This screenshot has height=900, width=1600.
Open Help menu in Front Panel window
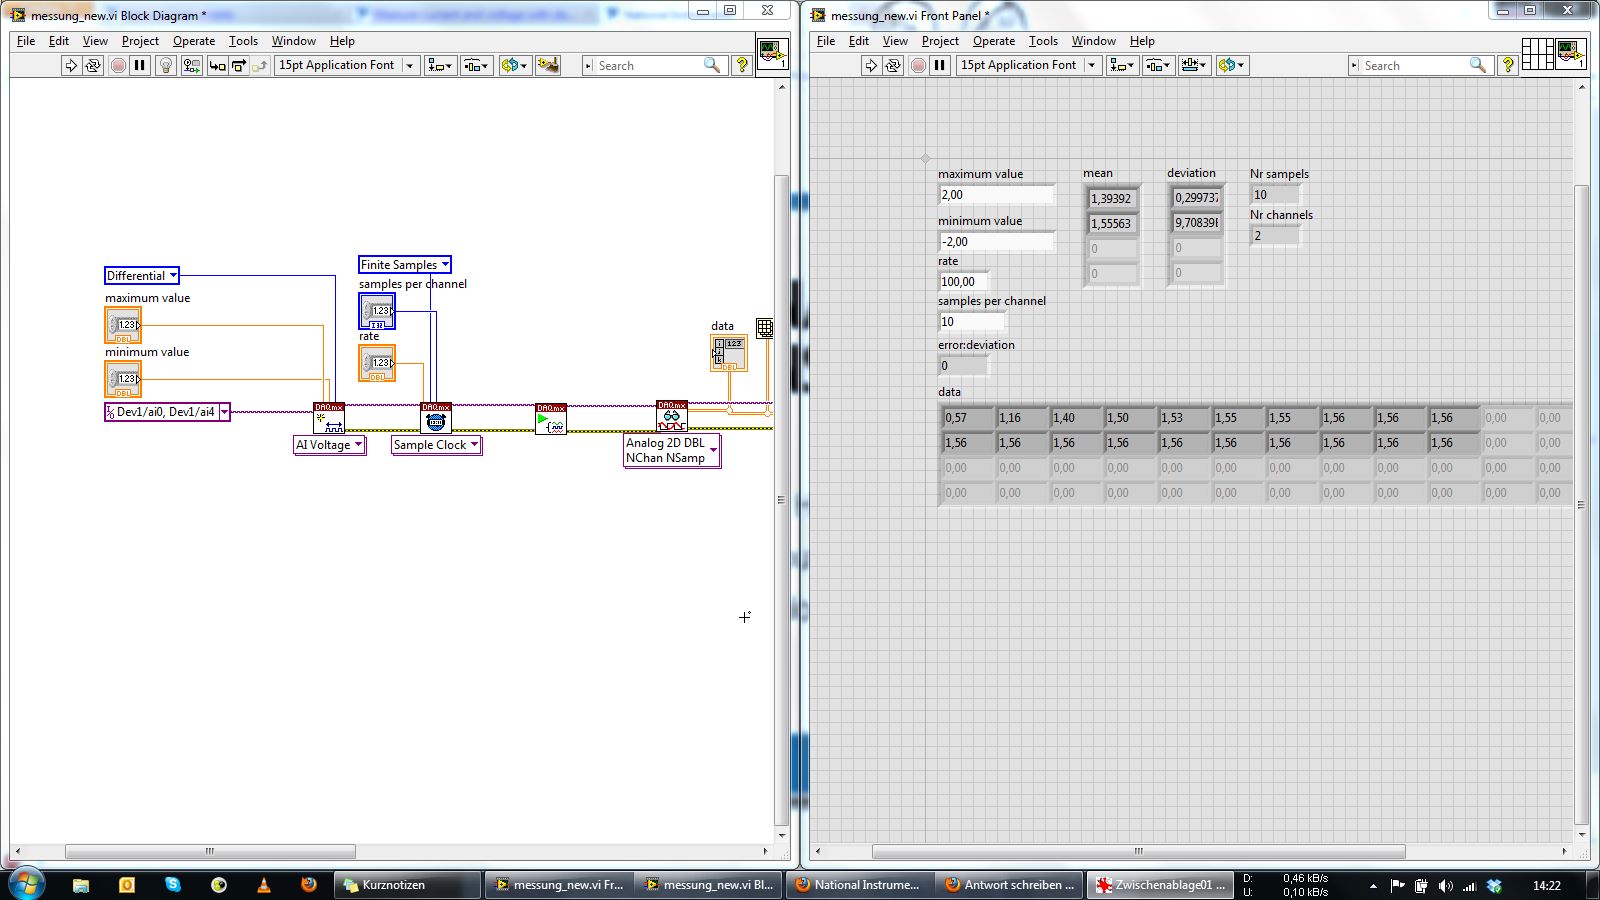tap(1142, 41)
